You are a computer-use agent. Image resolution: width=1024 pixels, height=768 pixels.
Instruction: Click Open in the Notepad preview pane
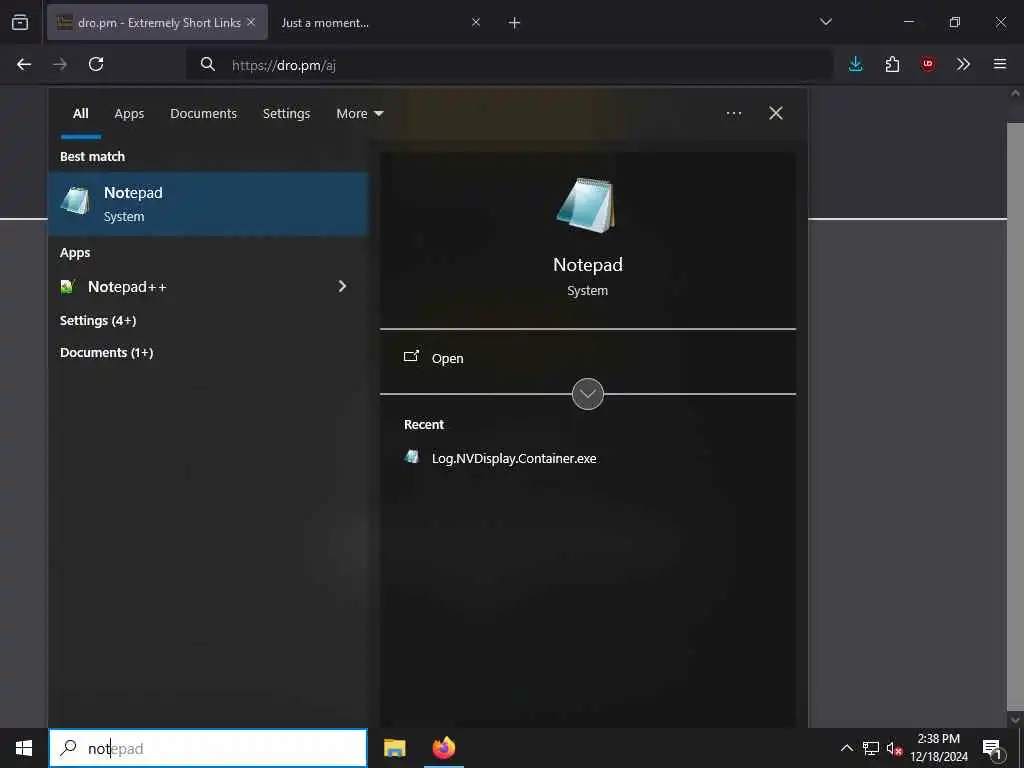pyautogui.click(x=447, y=359)
